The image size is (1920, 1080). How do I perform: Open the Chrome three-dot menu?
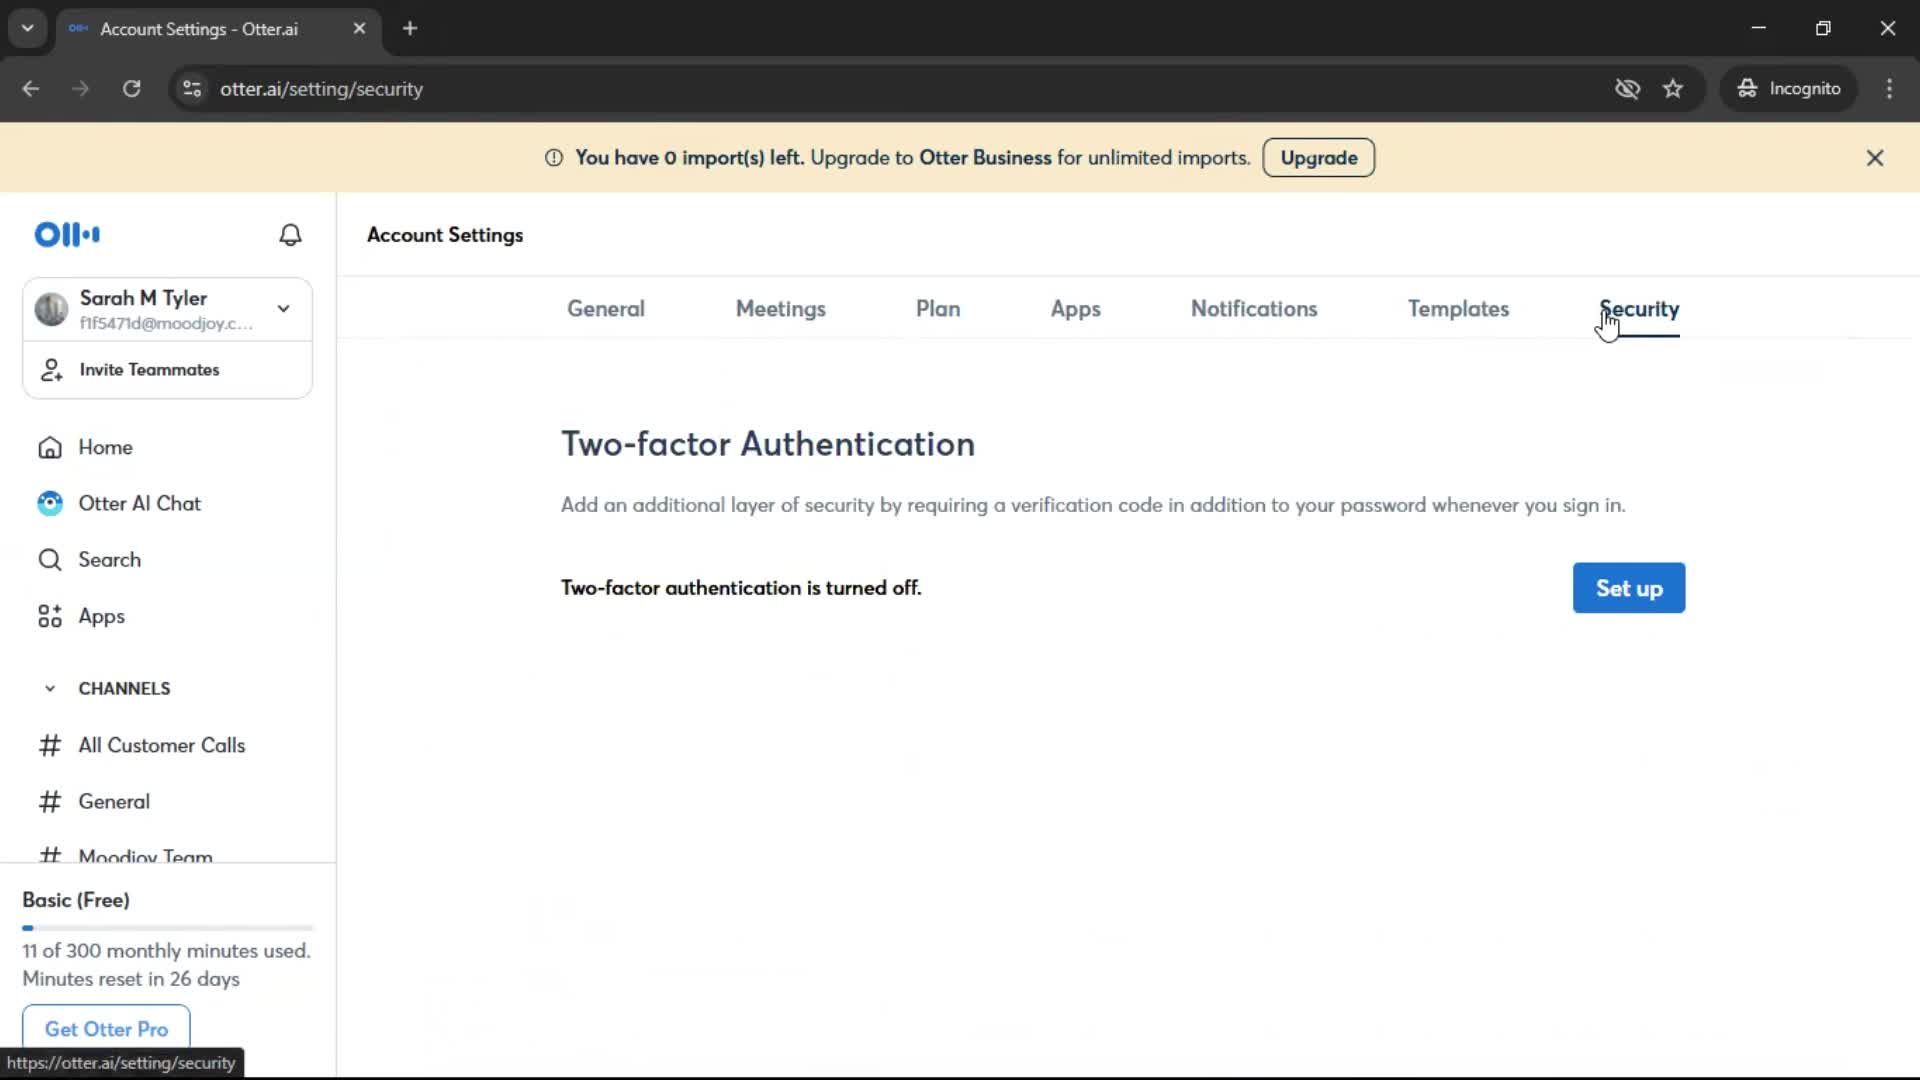(1889, 89)
